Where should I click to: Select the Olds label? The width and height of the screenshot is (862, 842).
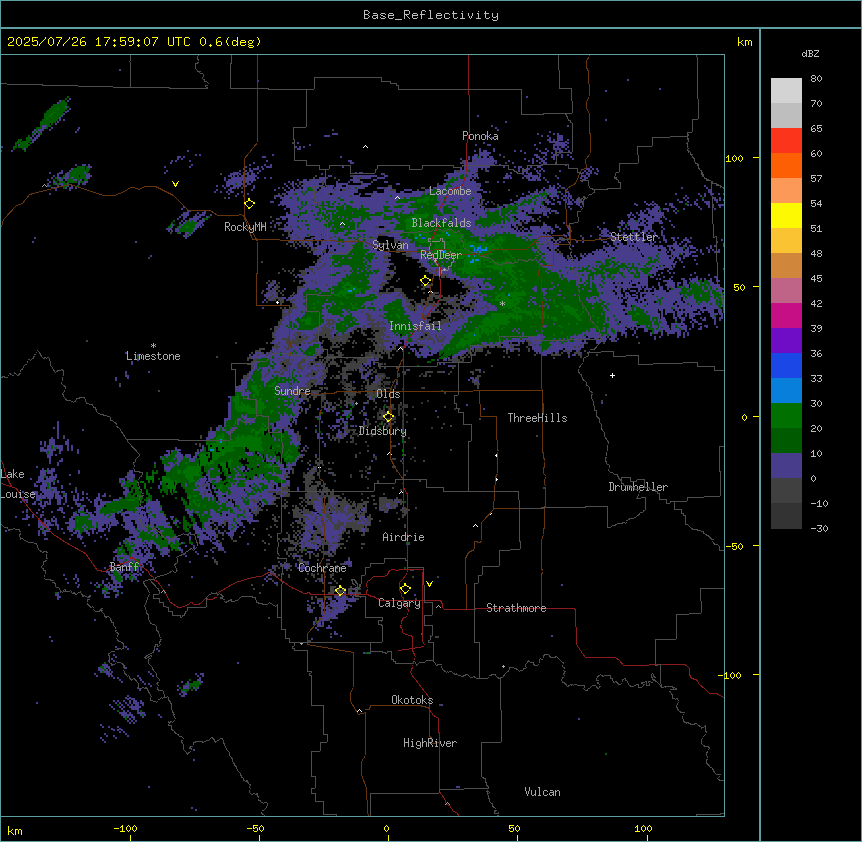388,394
